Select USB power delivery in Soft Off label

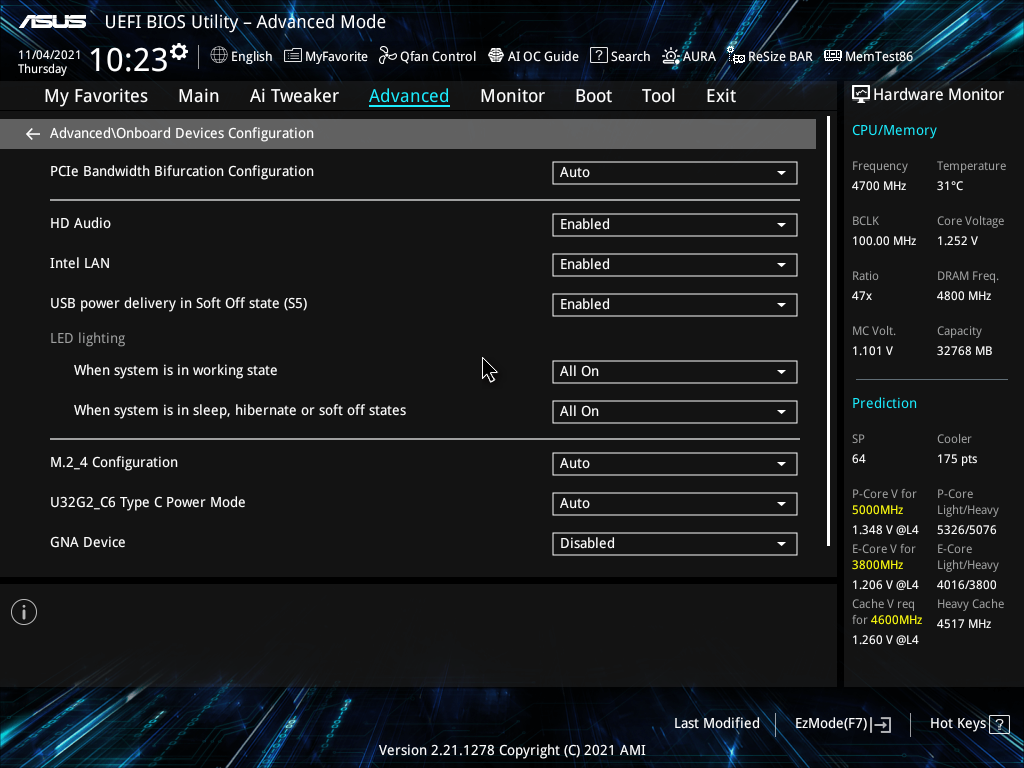178,303
